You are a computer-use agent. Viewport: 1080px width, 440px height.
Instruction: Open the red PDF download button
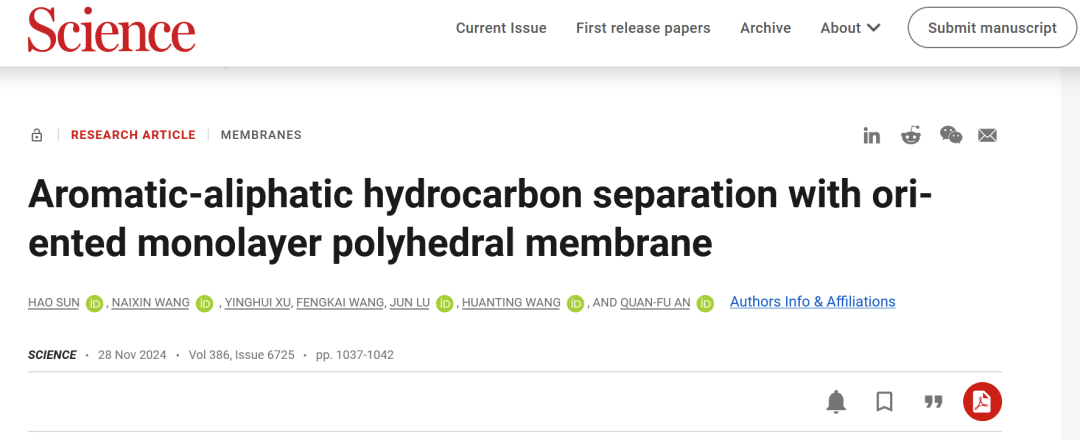(982, 401)
